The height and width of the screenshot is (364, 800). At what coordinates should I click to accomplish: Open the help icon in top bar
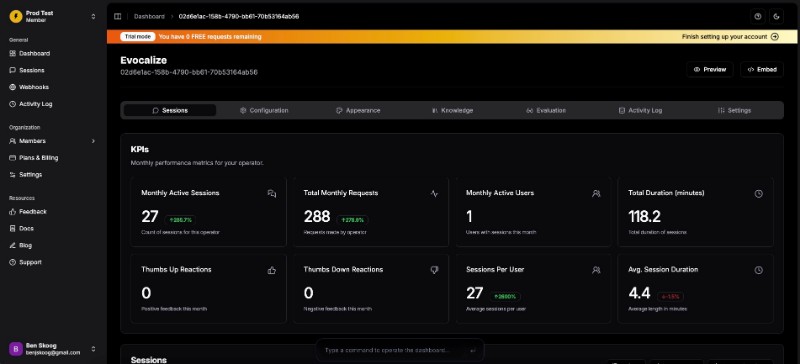click(758, 16)
